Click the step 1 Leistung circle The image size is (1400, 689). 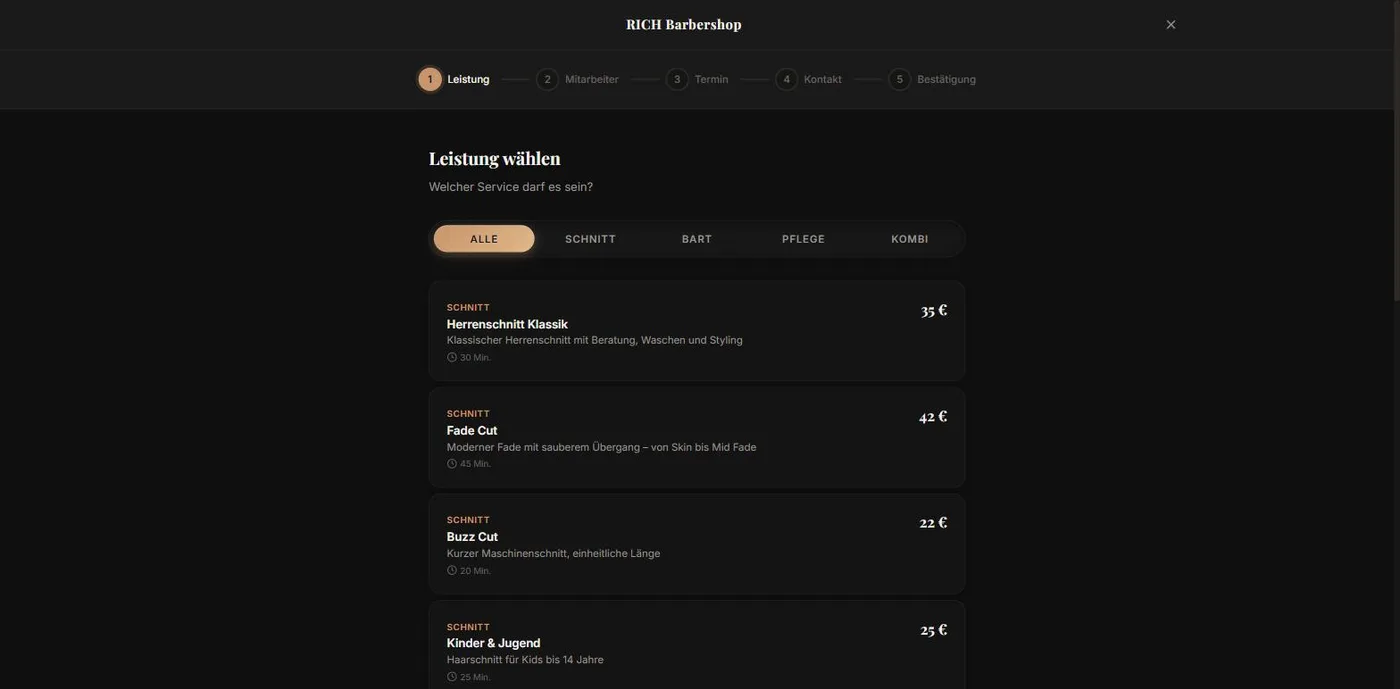430,79
